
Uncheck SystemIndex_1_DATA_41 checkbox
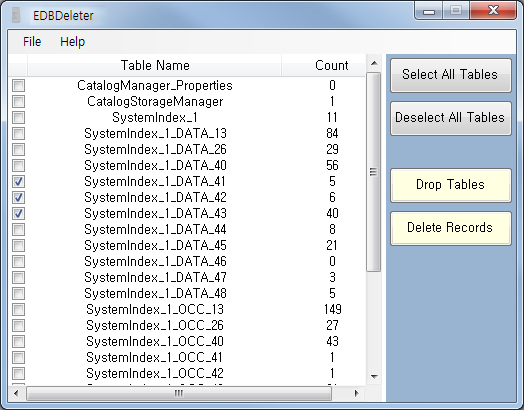click(18, 181)
